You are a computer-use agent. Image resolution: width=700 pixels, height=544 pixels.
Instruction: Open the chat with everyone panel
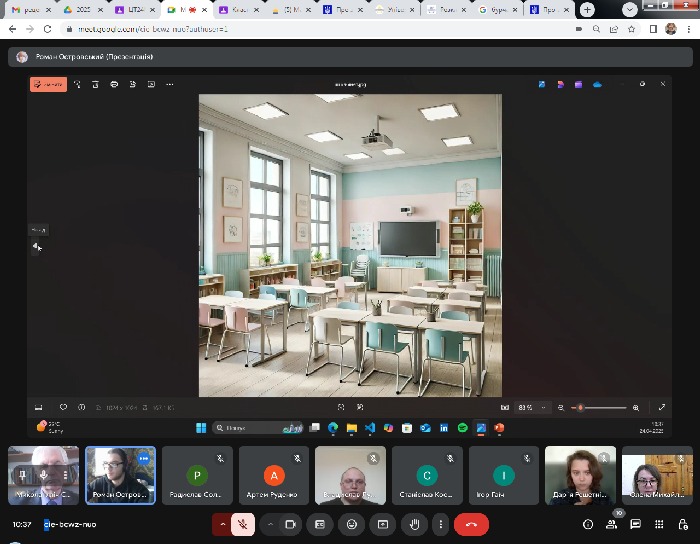635,524
